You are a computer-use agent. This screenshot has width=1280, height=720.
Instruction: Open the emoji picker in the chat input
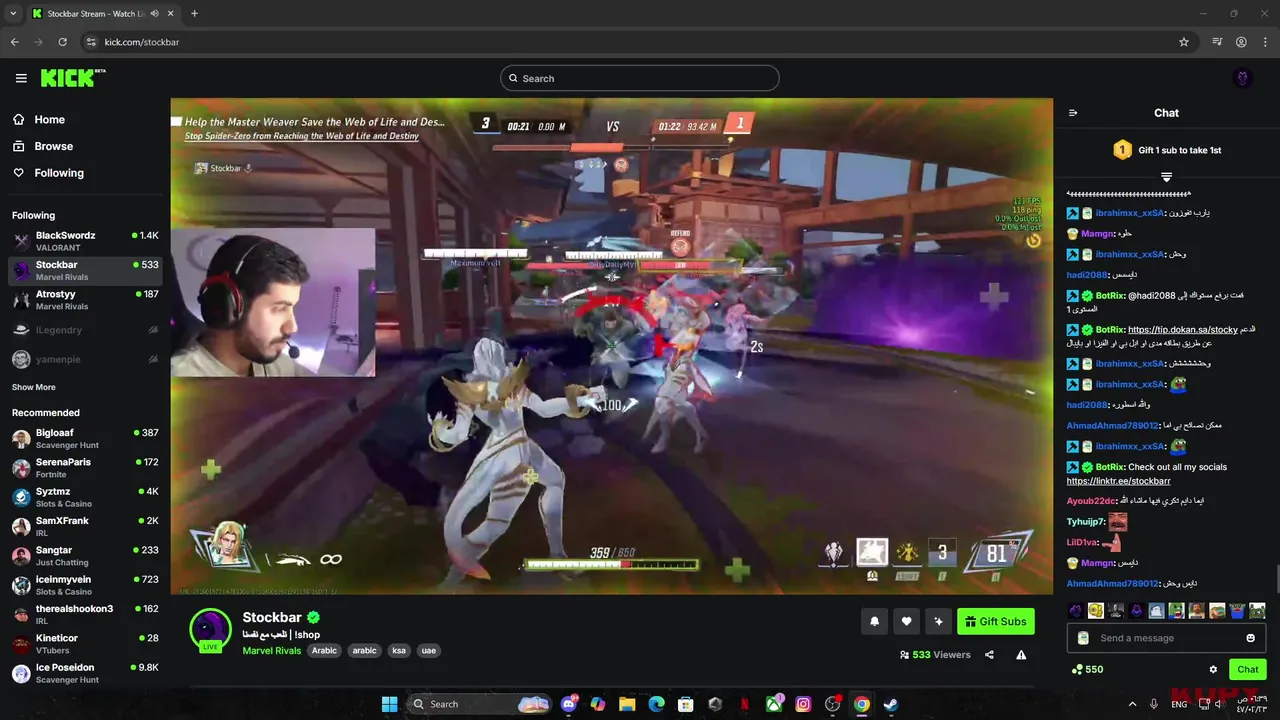click(1250, 638)
